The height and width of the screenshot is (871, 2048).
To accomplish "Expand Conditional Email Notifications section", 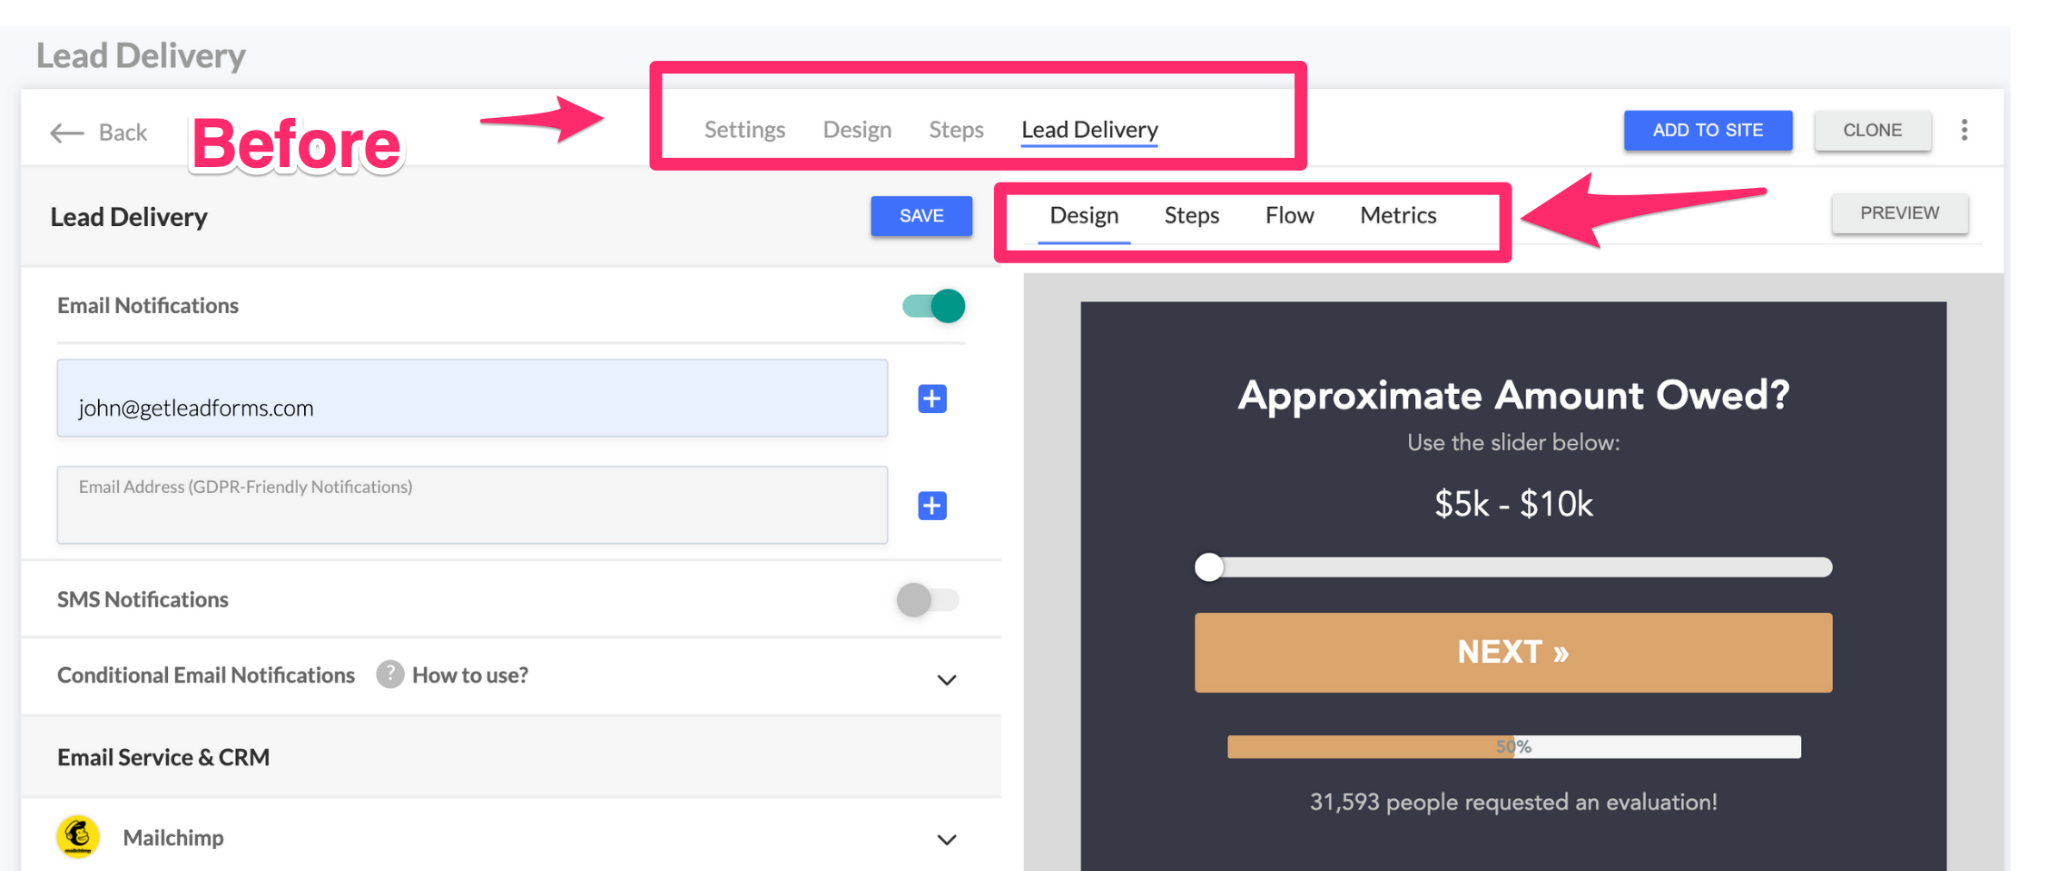I will point(946,680).
